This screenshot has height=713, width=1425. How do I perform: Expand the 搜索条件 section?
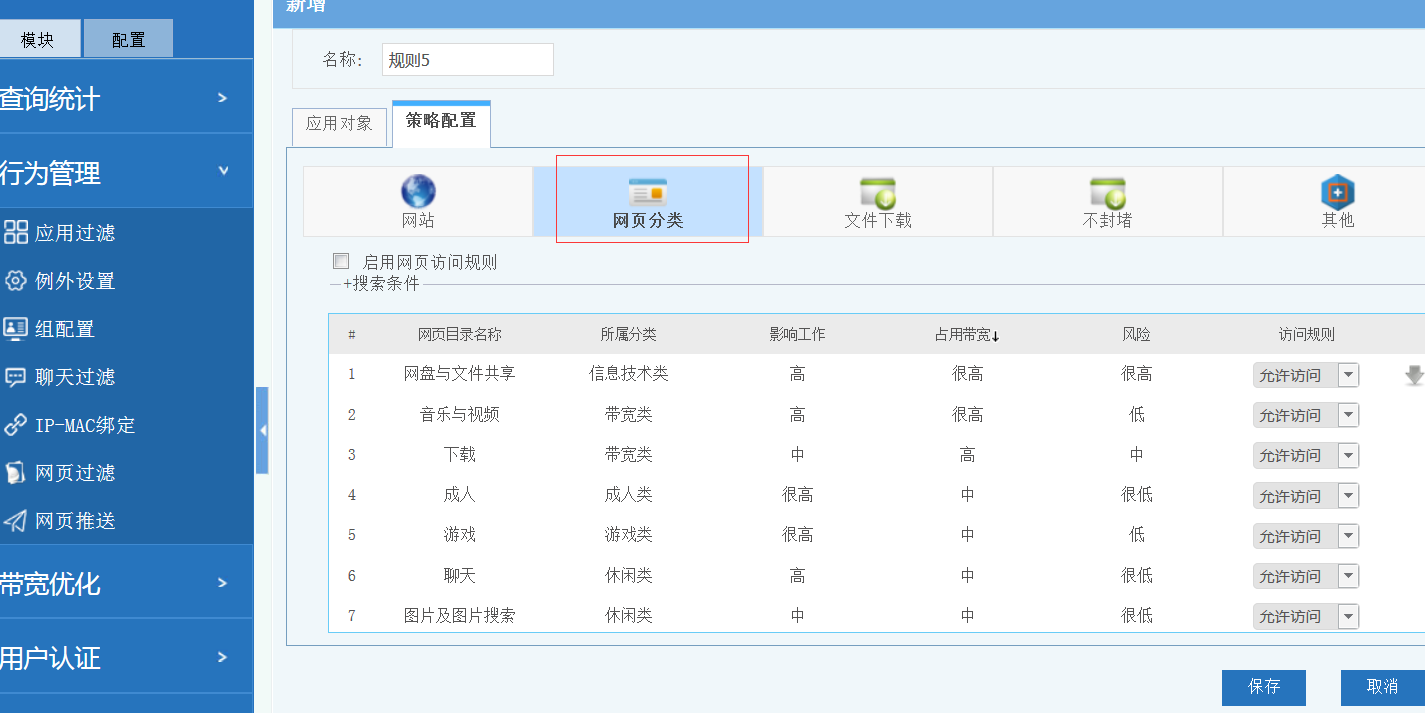pos(380,284)
